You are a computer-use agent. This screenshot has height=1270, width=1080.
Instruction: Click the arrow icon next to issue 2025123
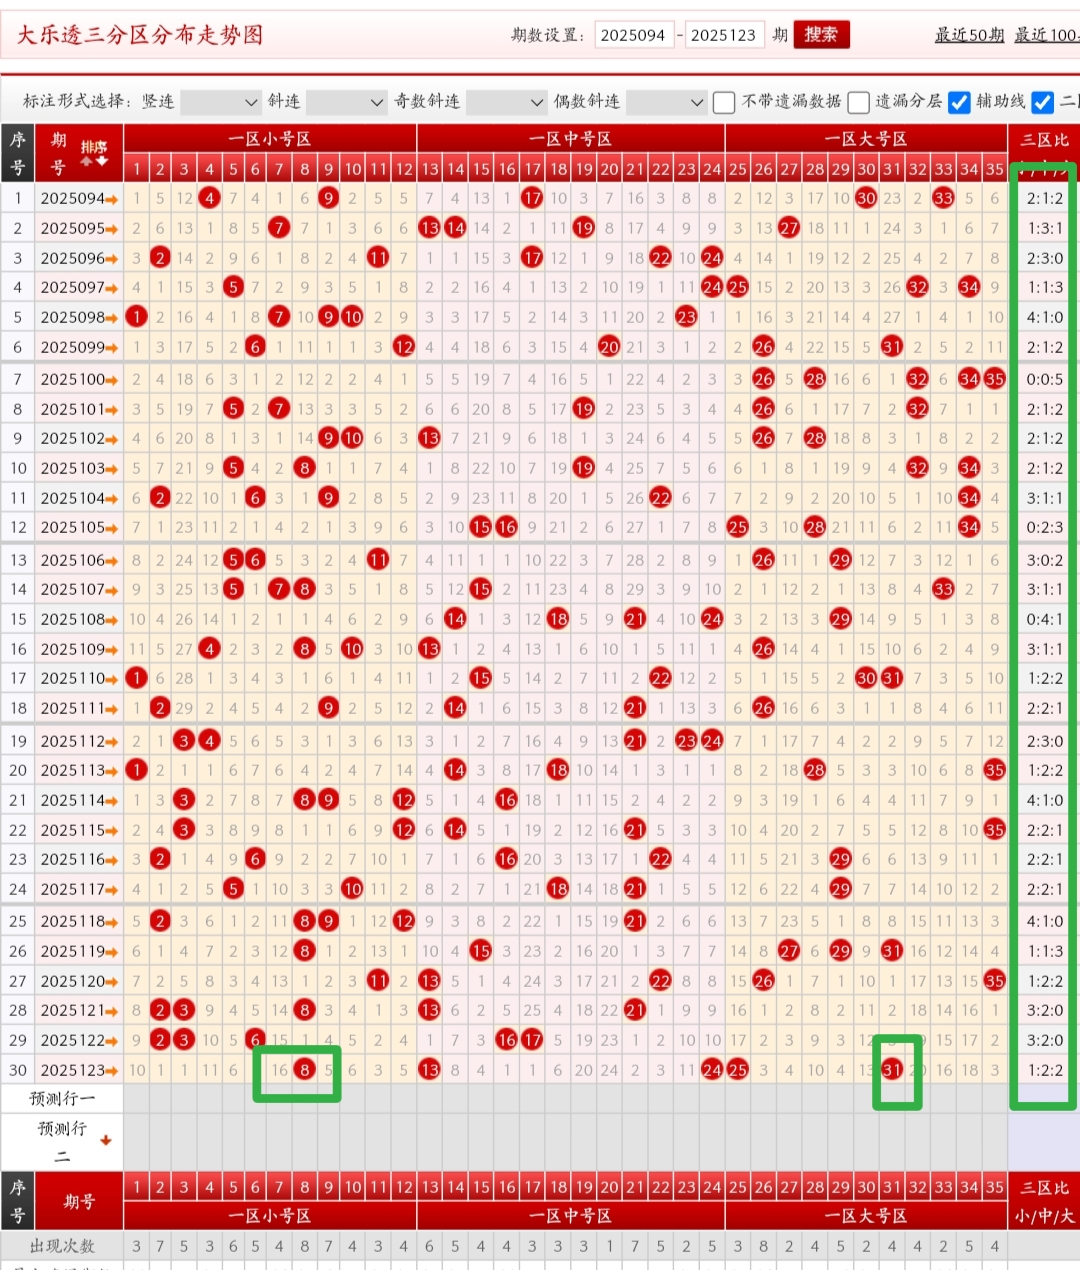111,1071
